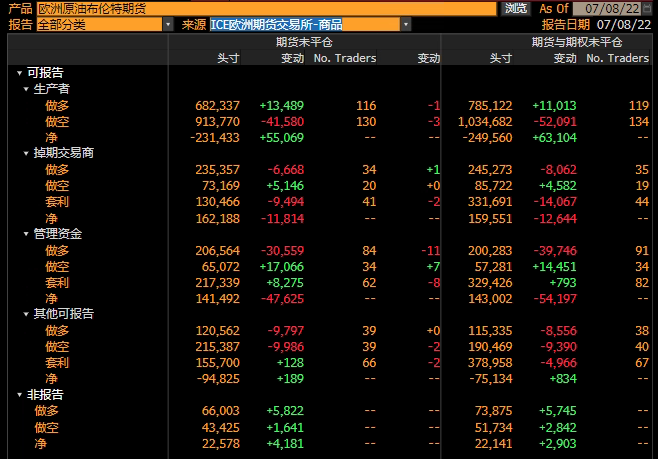Screen dimensions: 658x459
Task: Collapse the 掉期交易商 group
Action: click(x=26, y=153)
